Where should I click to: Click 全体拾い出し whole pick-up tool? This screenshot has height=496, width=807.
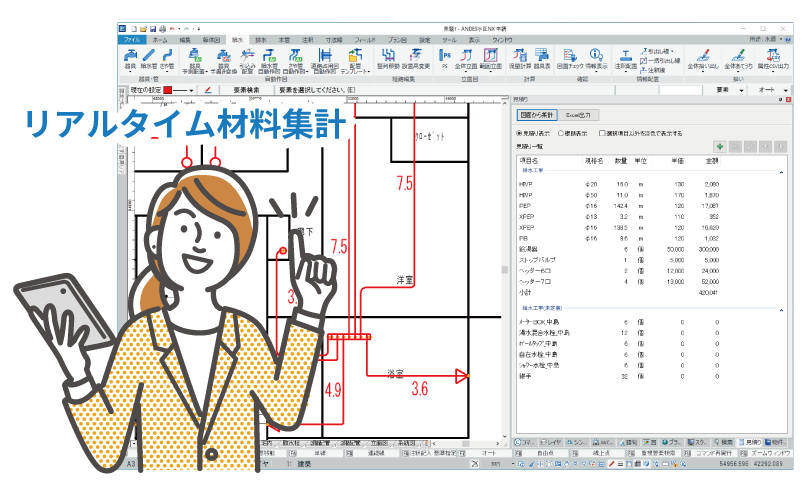click(x=703, y=59)
